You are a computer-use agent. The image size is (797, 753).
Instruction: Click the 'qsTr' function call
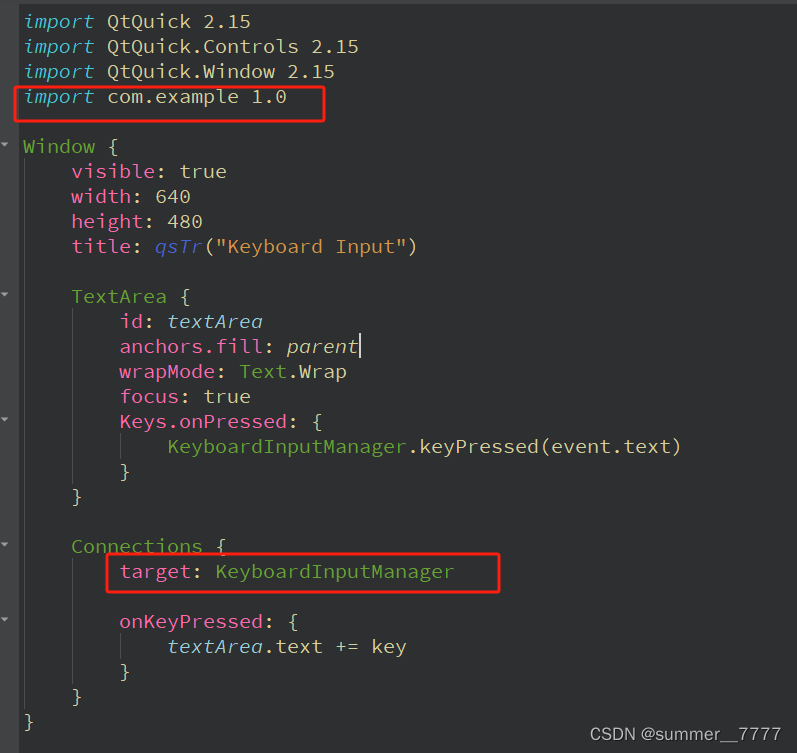click(178, 247)
